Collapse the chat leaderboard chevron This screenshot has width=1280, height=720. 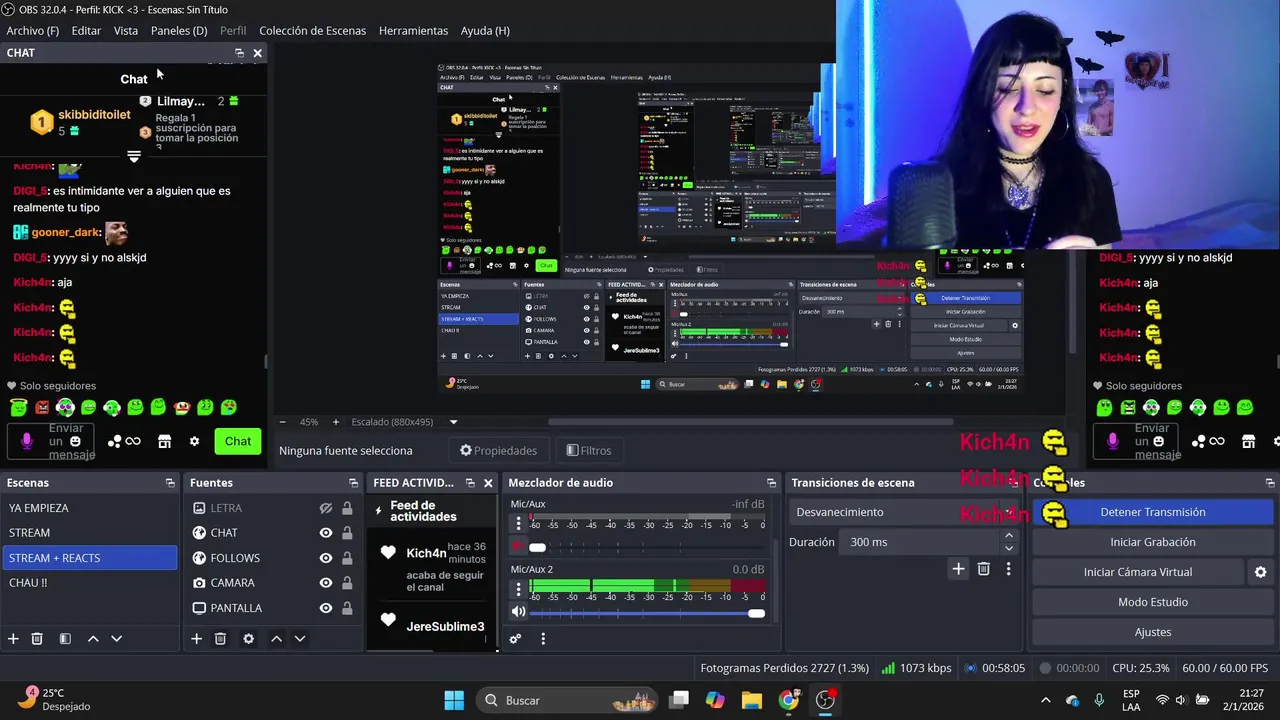pyautogui.click(x=134, y=156)
